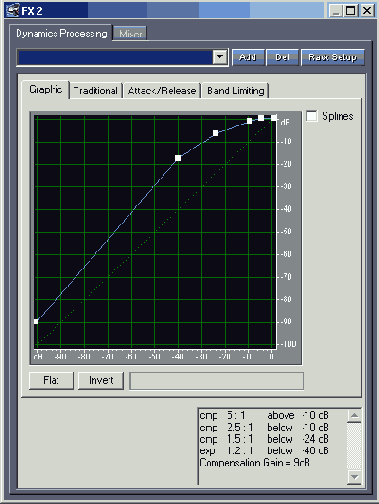Image resolution: width=379 pixels, height=504 pixels.
Task: Switch to the Mixer tab
Action: pyautogui.click(x=130, y=34)
